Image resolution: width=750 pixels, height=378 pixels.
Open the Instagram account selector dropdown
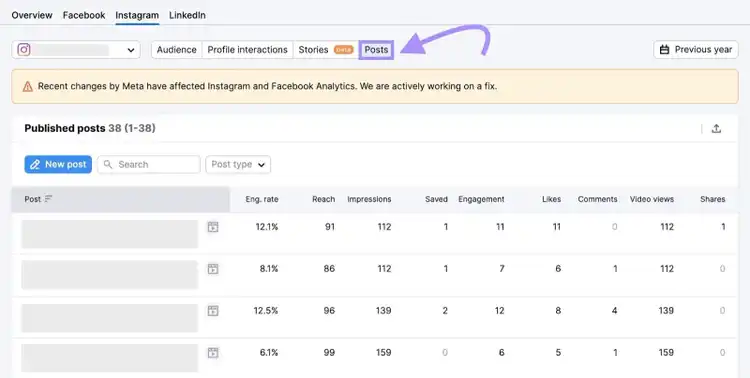click(x=76, y=50)
